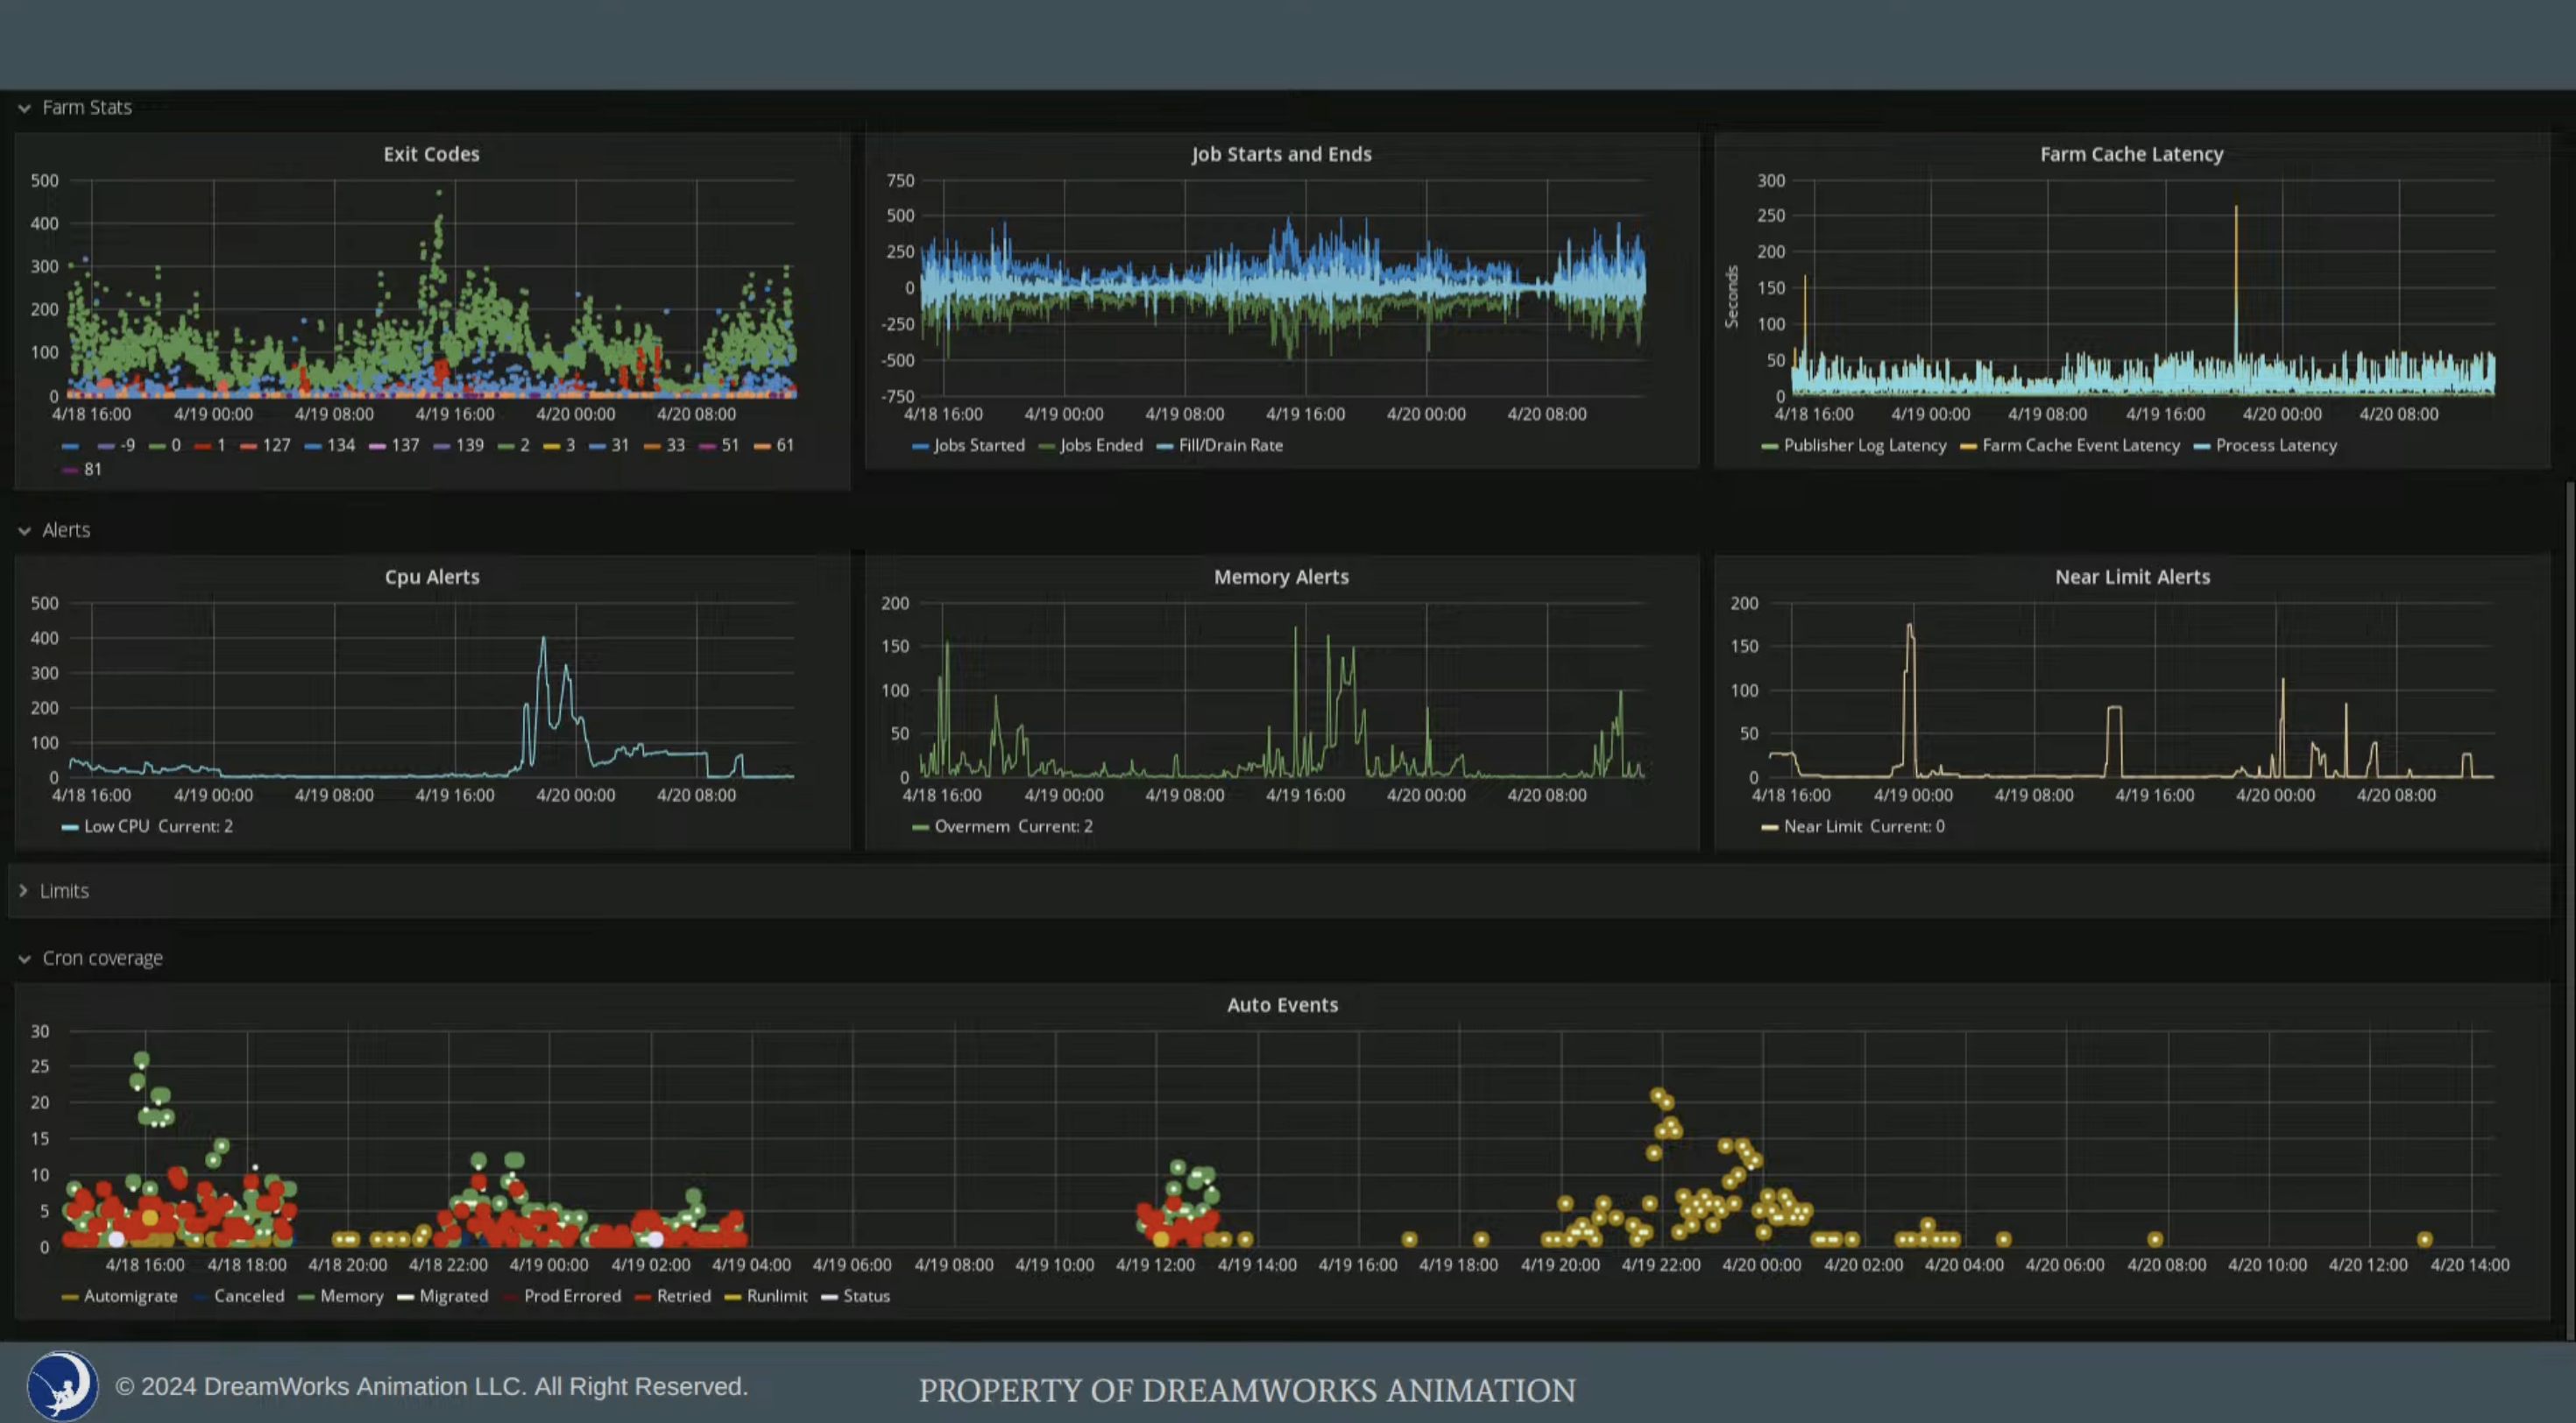Collapse the Farm Stats row chevron

click(x=24, y=108)
